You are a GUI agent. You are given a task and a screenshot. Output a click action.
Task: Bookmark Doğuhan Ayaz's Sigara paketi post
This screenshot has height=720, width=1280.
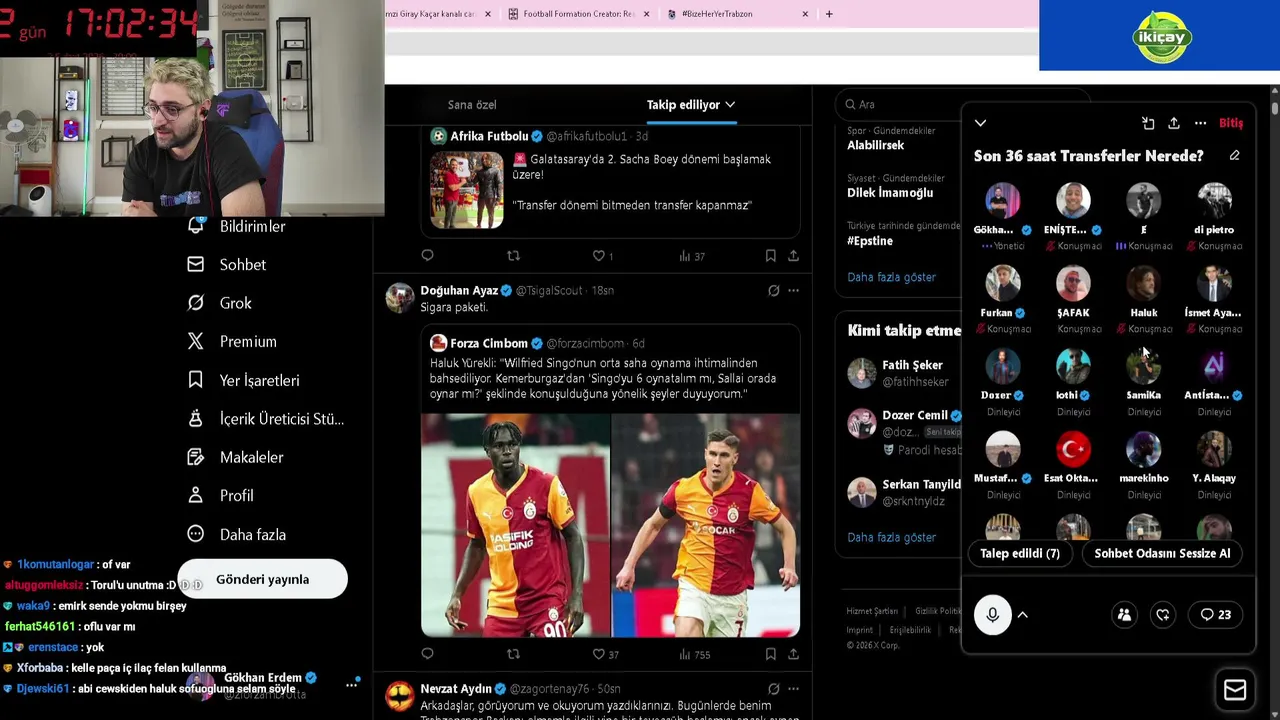point(770,654)
